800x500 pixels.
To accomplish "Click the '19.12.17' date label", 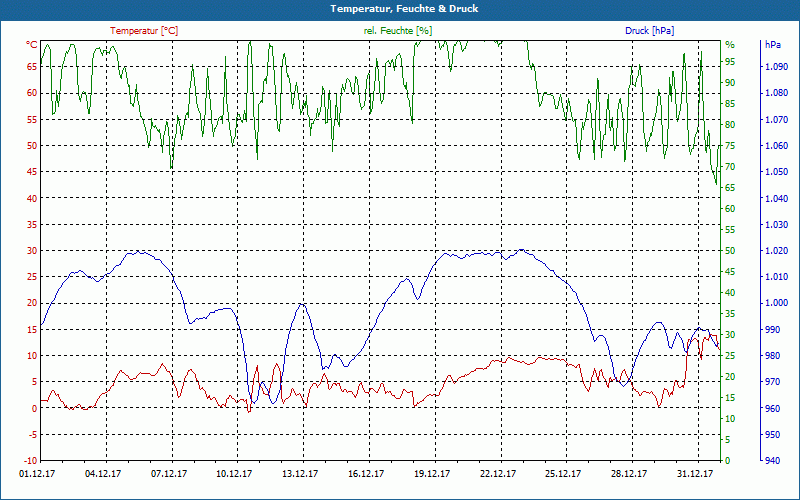I will coord(432,474).
